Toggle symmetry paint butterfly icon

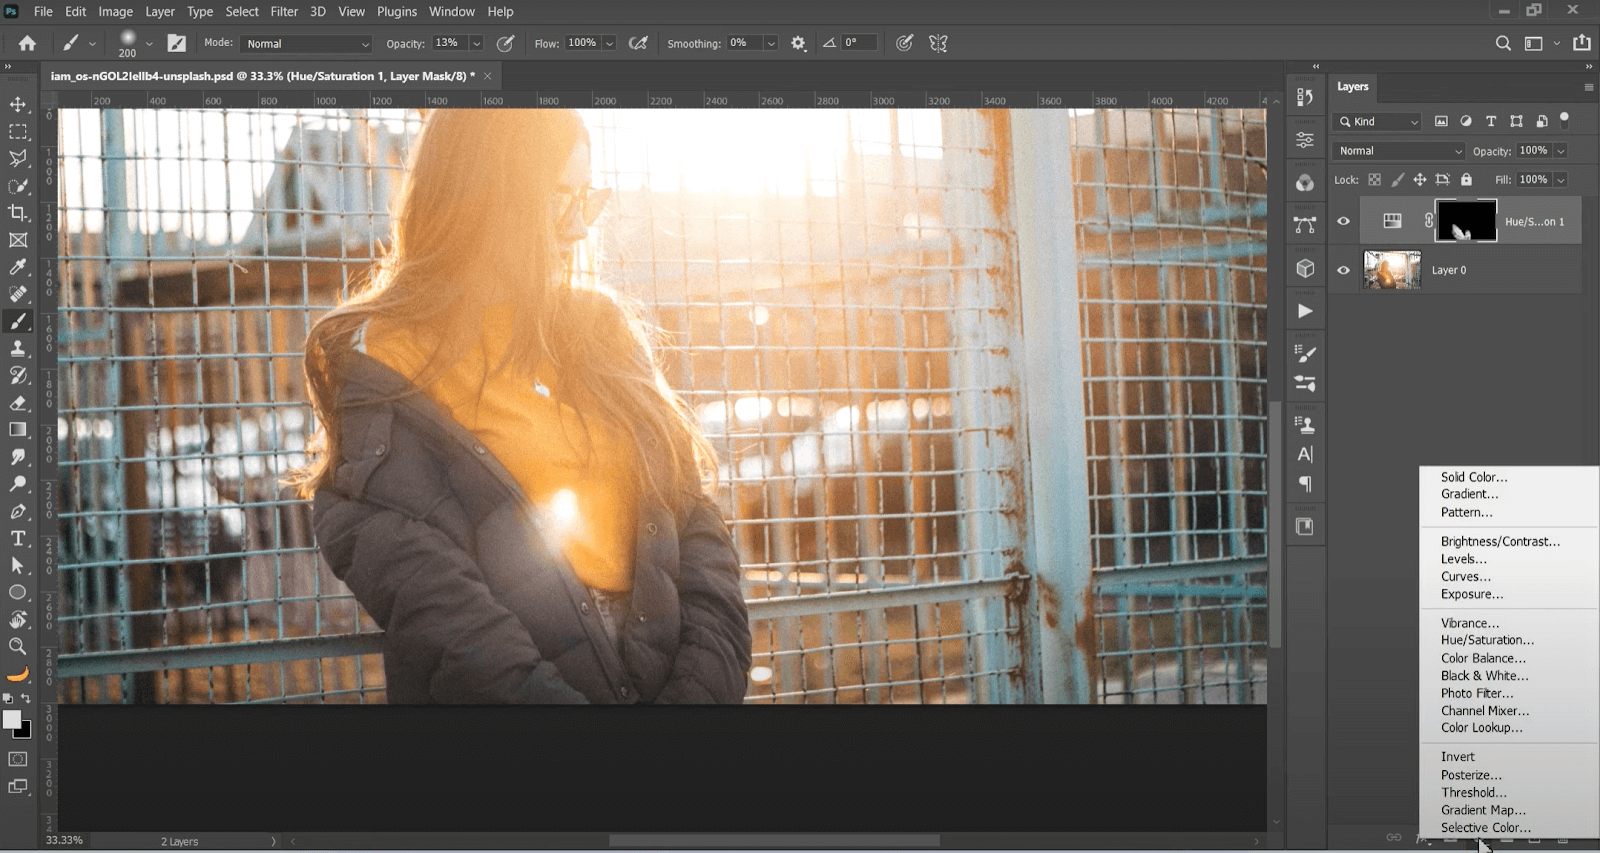point(938,43)
